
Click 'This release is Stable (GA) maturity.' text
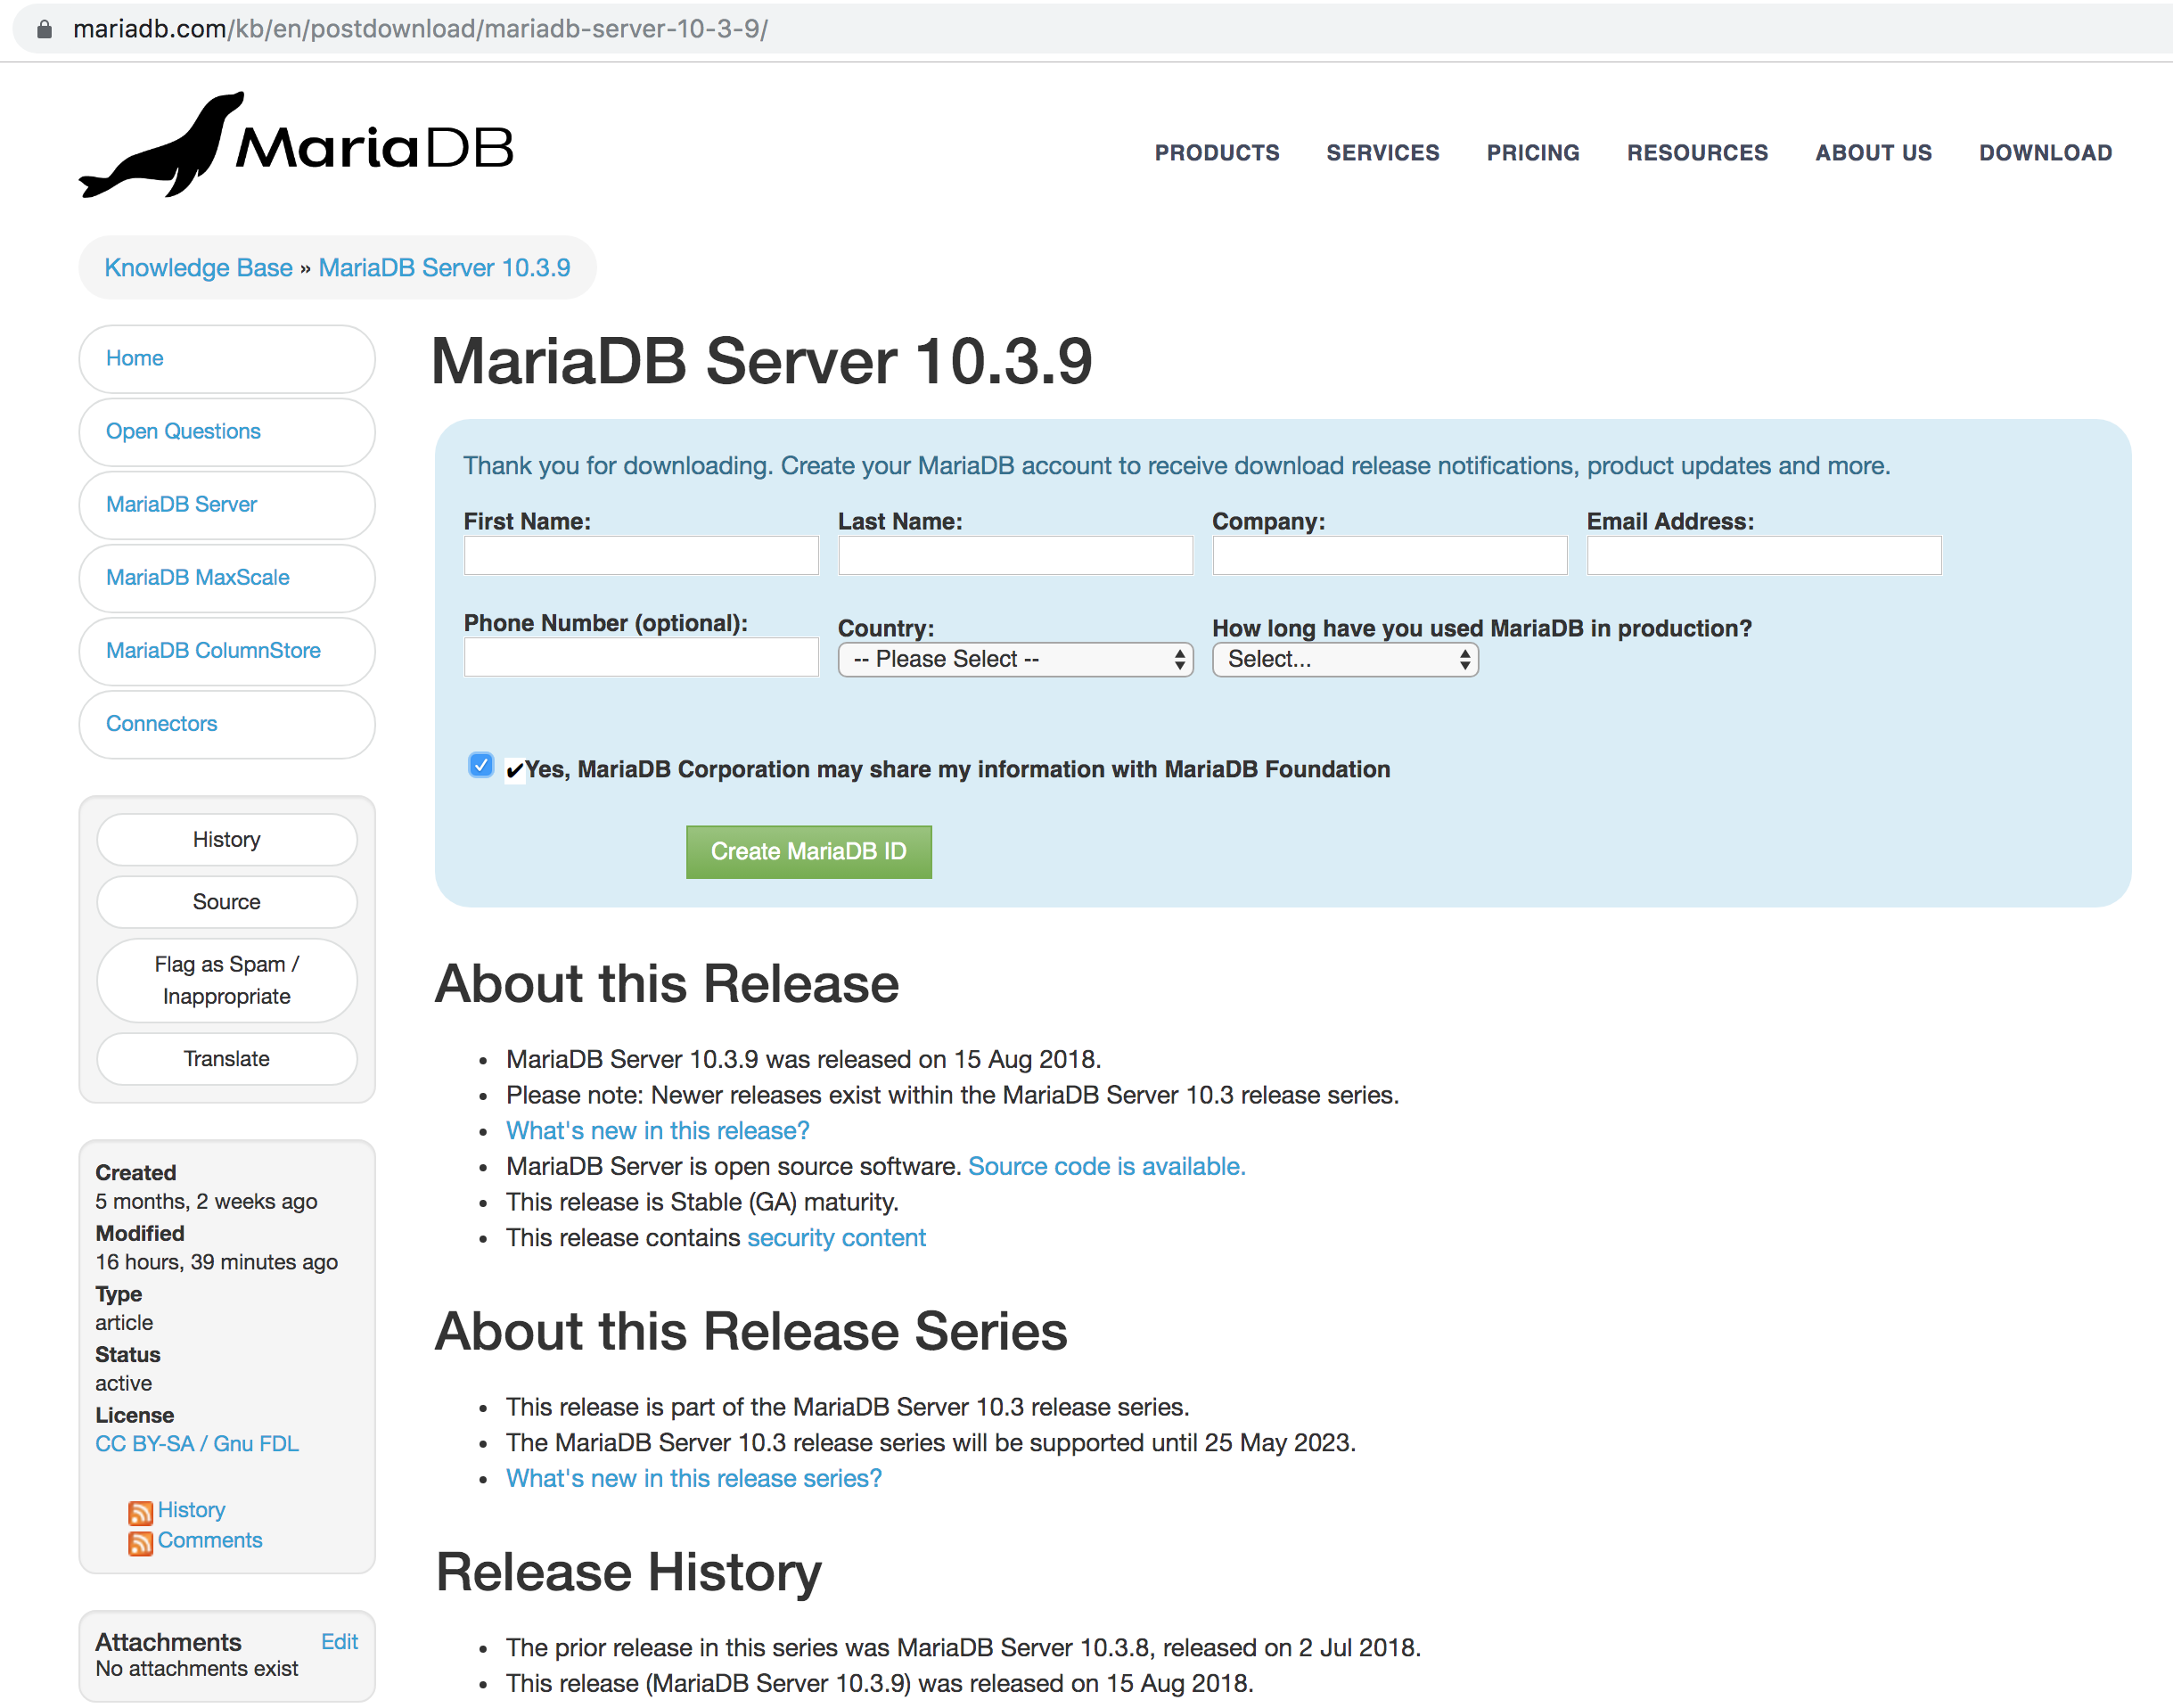(x=702, y=1202)
